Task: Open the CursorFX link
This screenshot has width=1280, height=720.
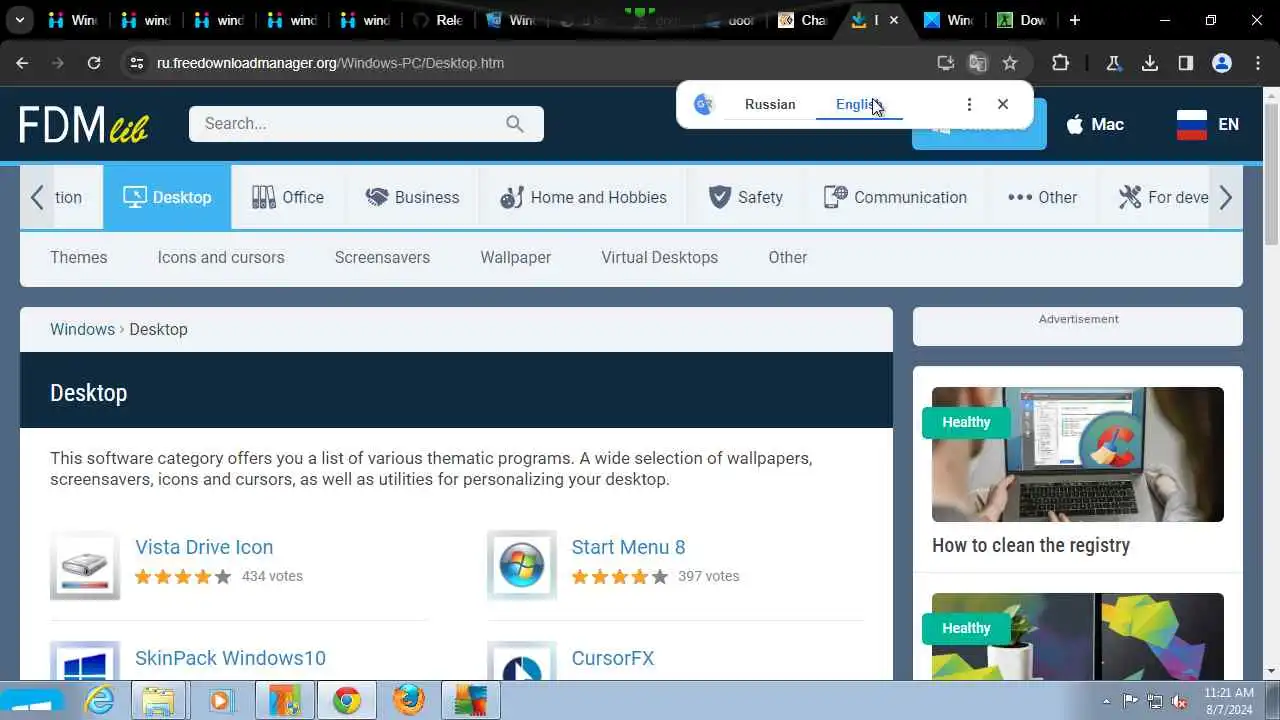Action: (613, 658)
